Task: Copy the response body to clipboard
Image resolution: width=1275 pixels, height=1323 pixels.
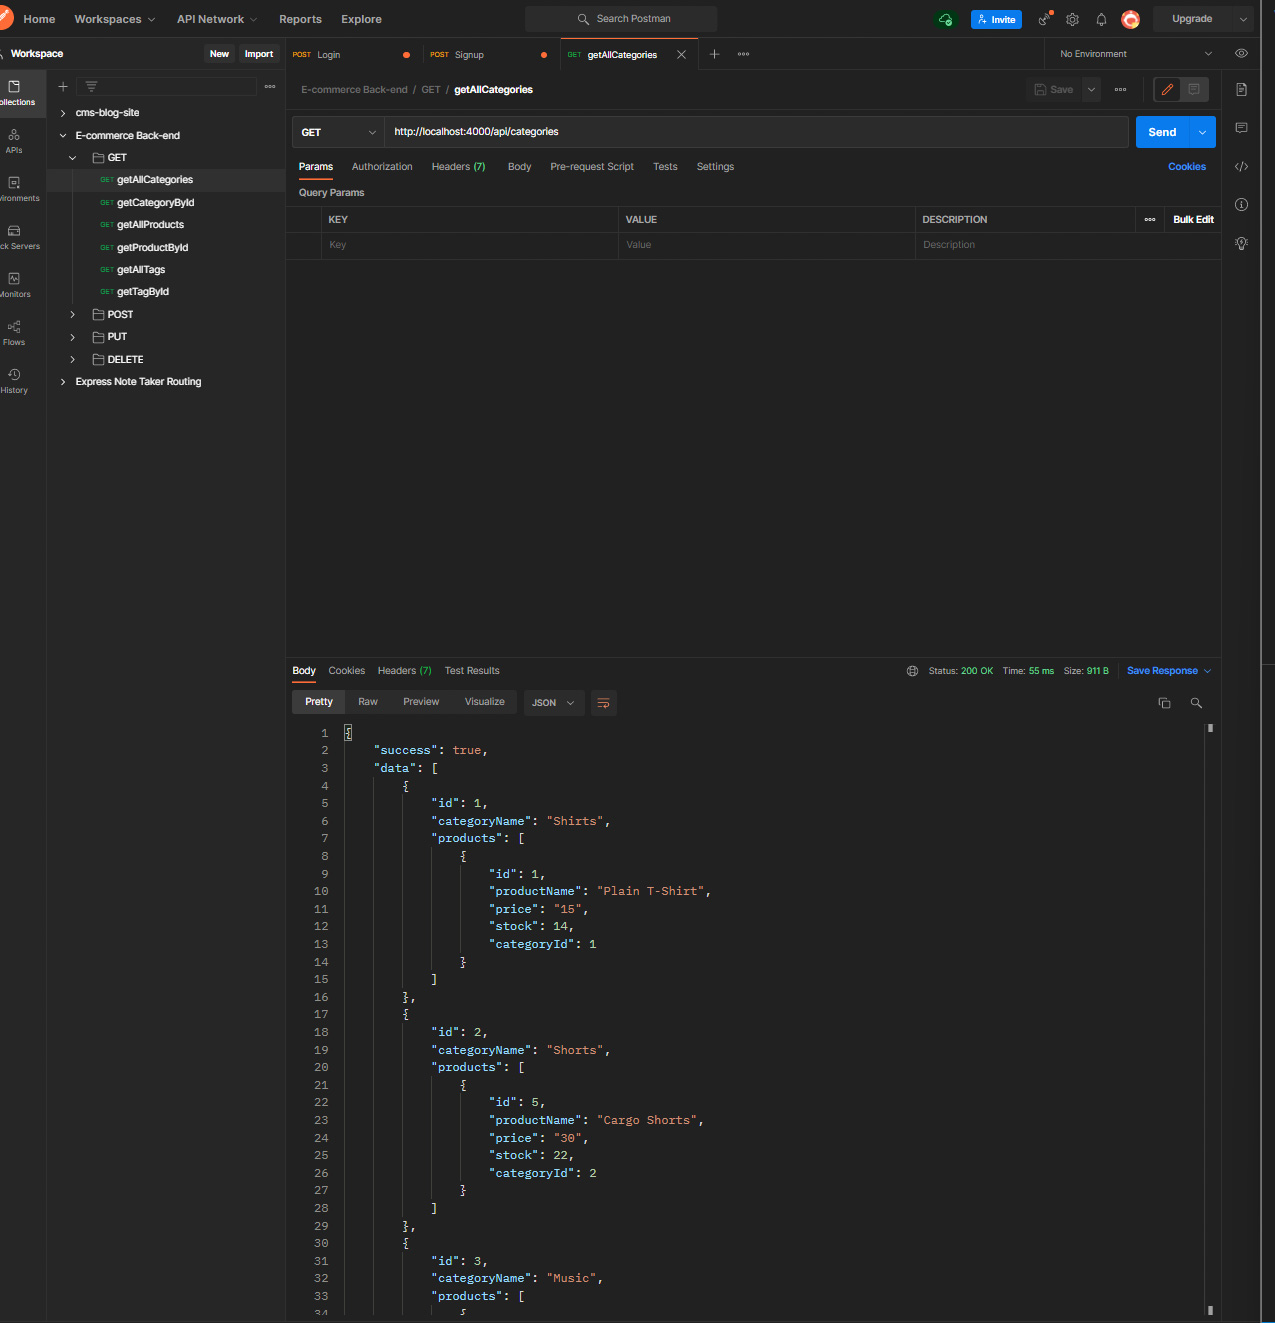Action: [x=1164, y=703]
